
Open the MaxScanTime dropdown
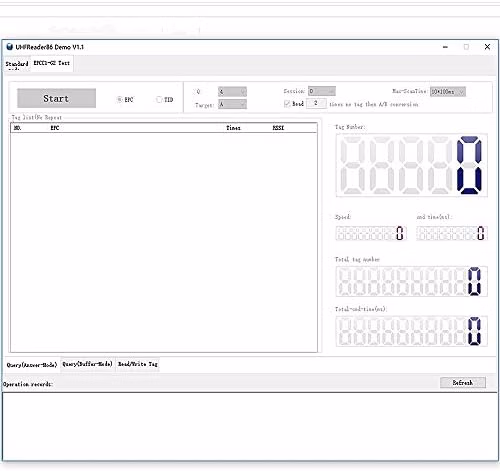coord(448,91)
